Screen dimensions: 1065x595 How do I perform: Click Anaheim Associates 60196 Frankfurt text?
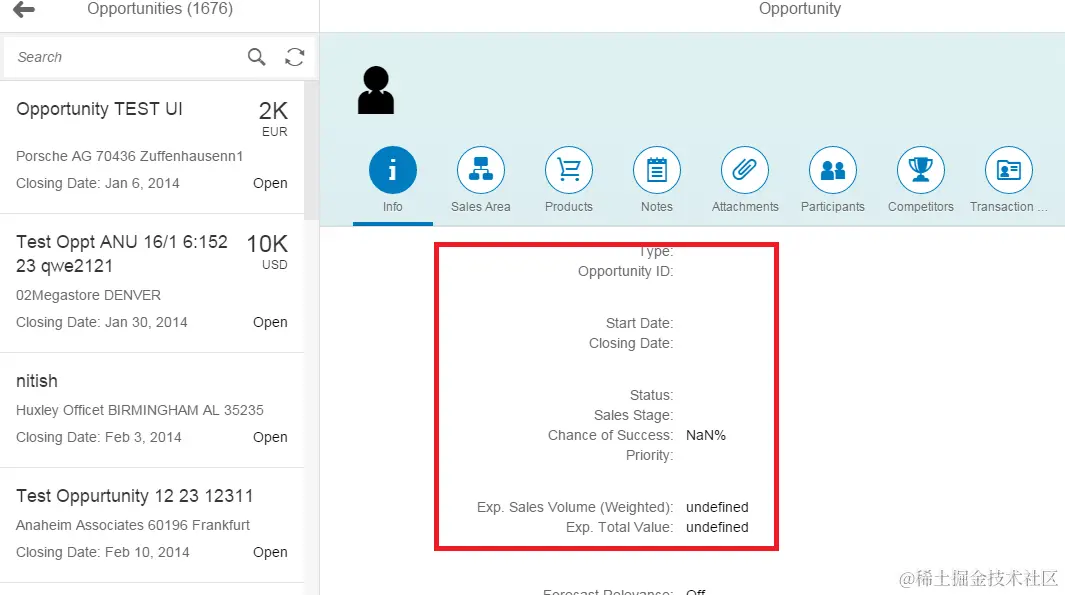[133, 525]
